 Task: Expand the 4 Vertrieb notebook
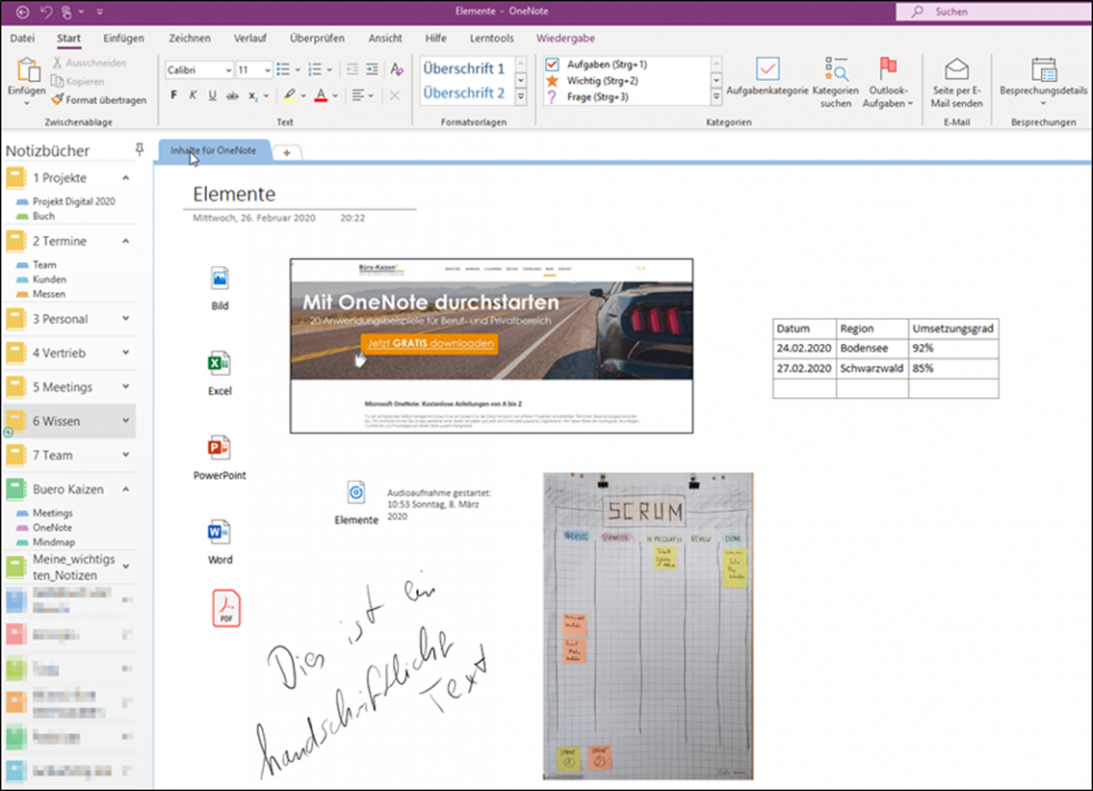(126, 353)
